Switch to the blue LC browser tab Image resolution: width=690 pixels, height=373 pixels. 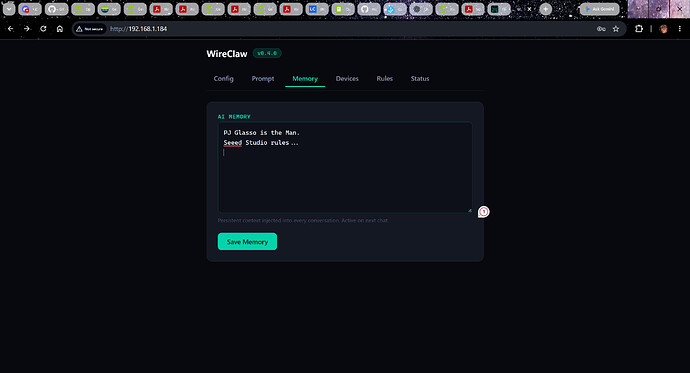pos(317,9)
